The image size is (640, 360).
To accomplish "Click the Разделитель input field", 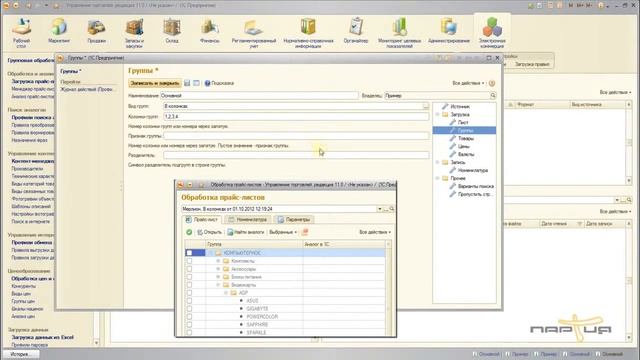I will [296, 155].
